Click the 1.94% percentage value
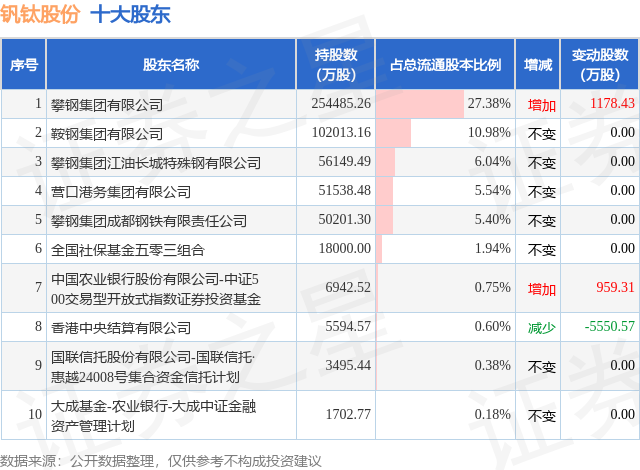 point(492,248)
